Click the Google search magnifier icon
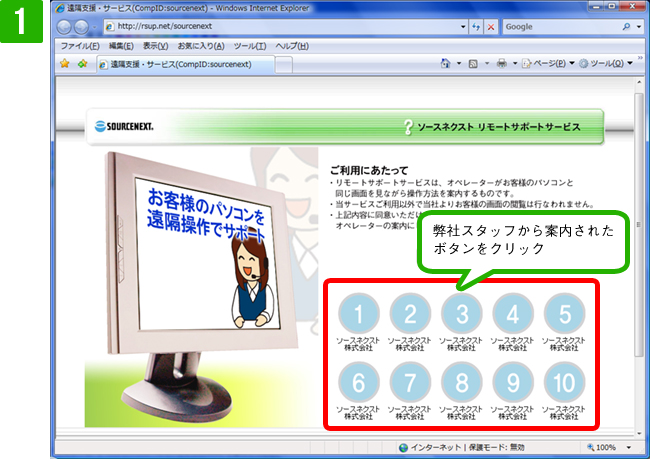 (x=626, y=27)
